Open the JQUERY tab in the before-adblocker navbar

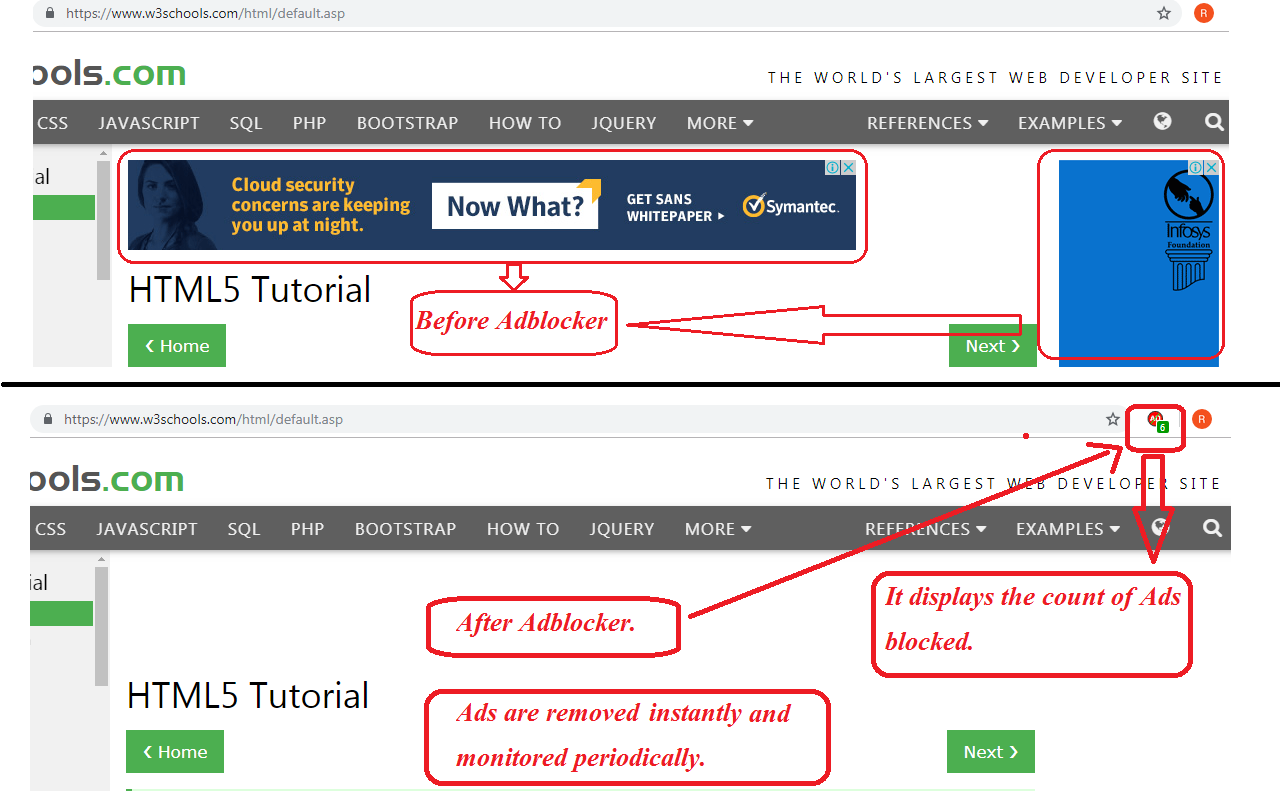point(624,123)
